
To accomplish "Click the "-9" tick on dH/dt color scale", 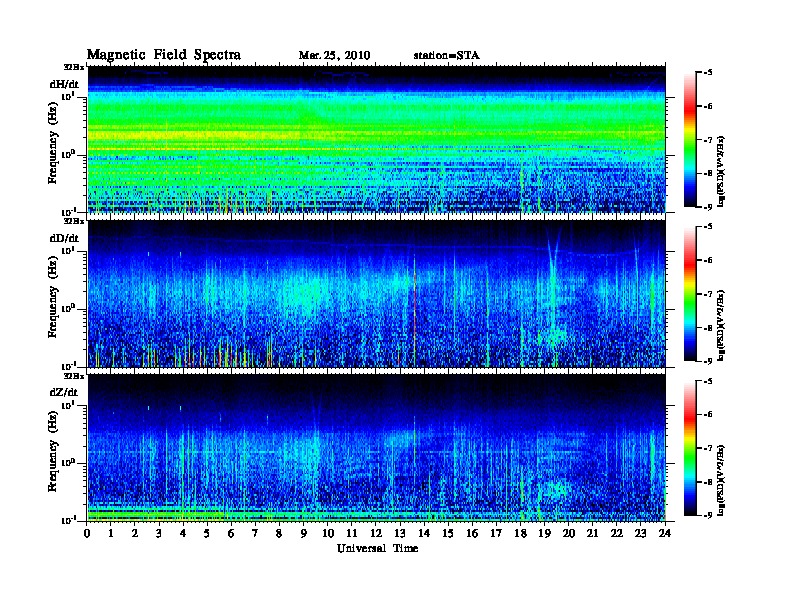I will coord(708,207).
